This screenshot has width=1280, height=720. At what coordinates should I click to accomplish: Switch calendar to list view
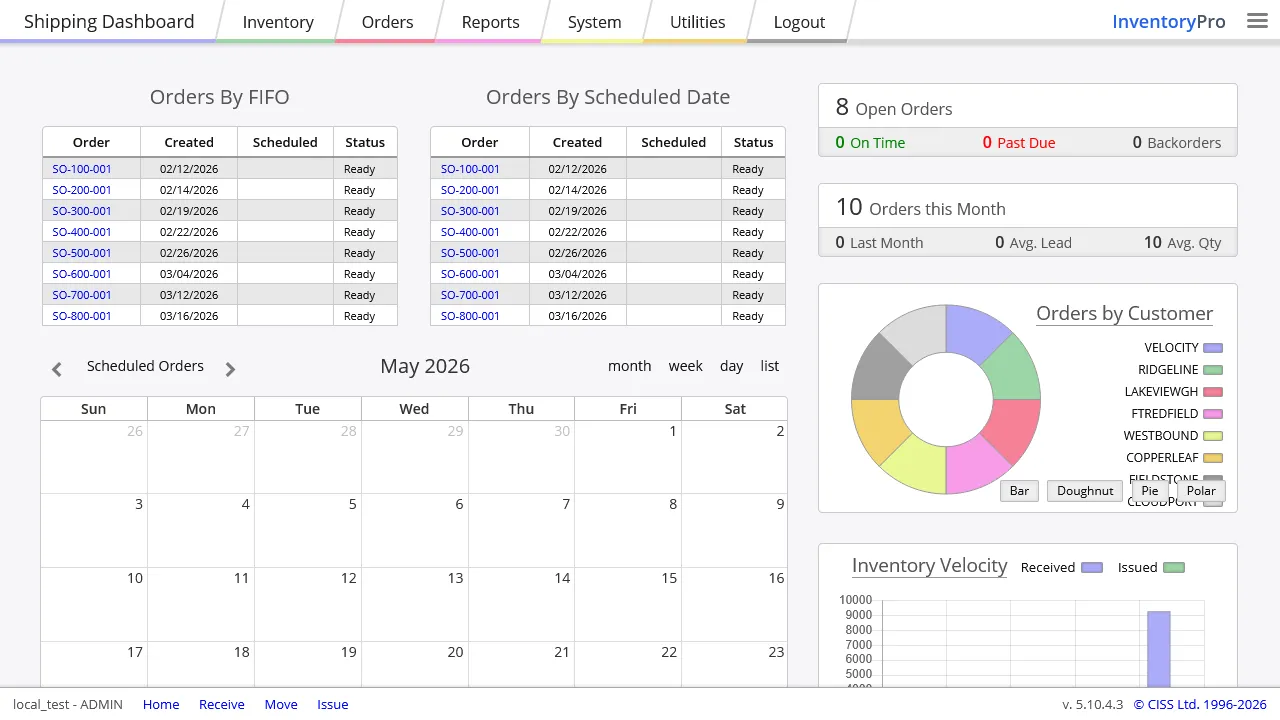770,366
